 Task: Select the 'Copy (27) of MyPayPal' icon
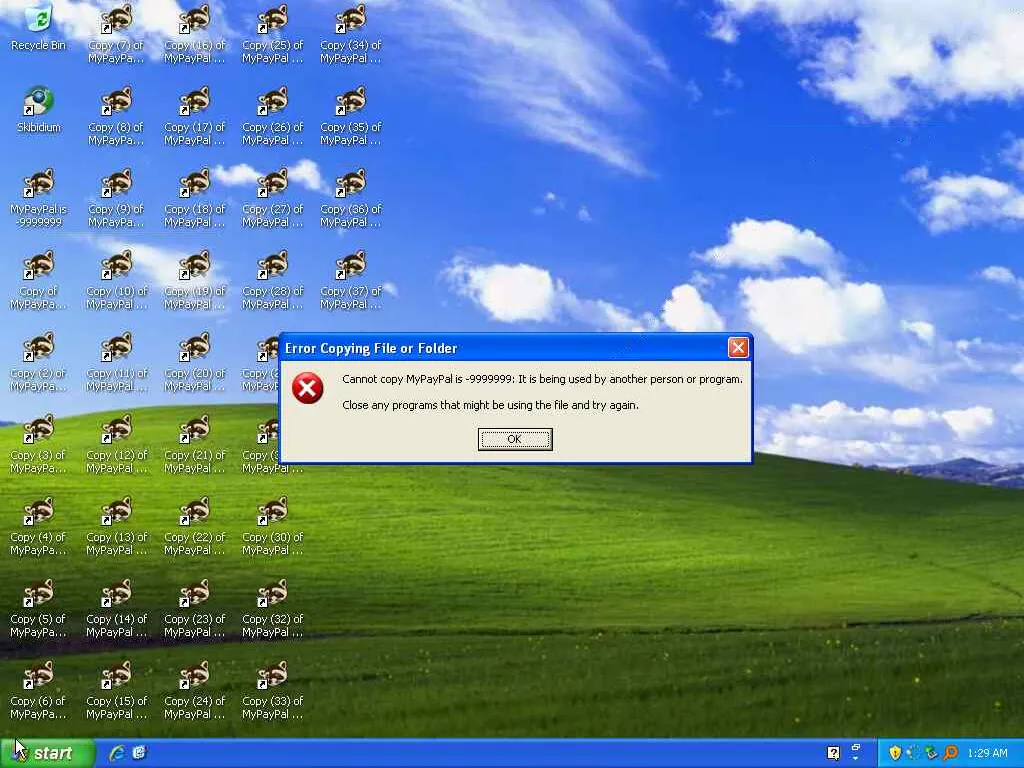tap(272, 199)
